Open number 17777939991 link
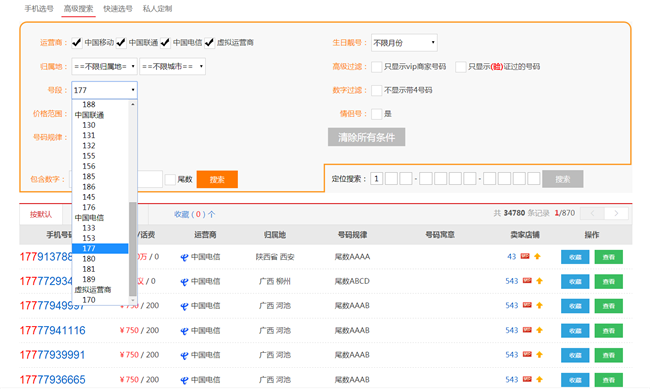The image size is (650, 390). coord(52,355)
